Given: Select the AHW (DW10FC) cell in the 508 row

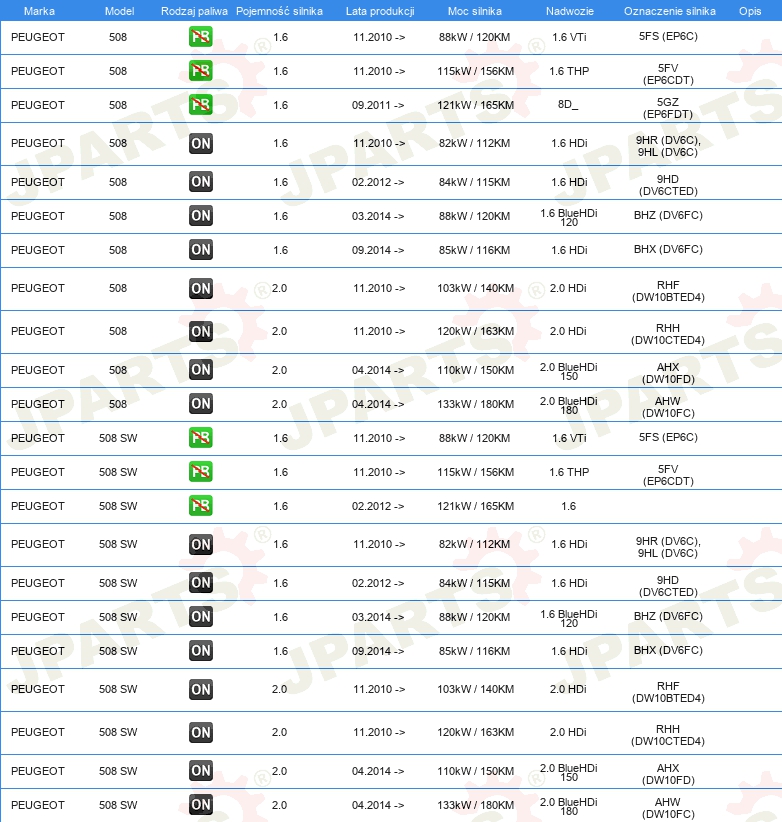Looking at the screenshot, I should pos(668,407).
